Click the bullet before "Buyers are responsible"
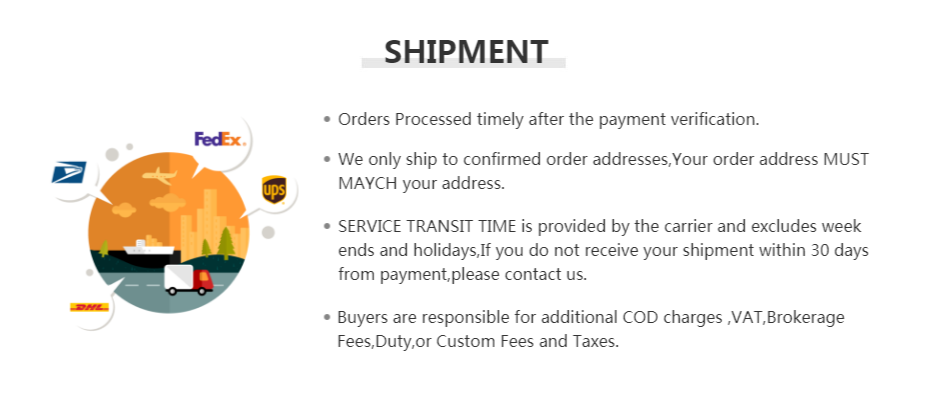 pos(327,317)
